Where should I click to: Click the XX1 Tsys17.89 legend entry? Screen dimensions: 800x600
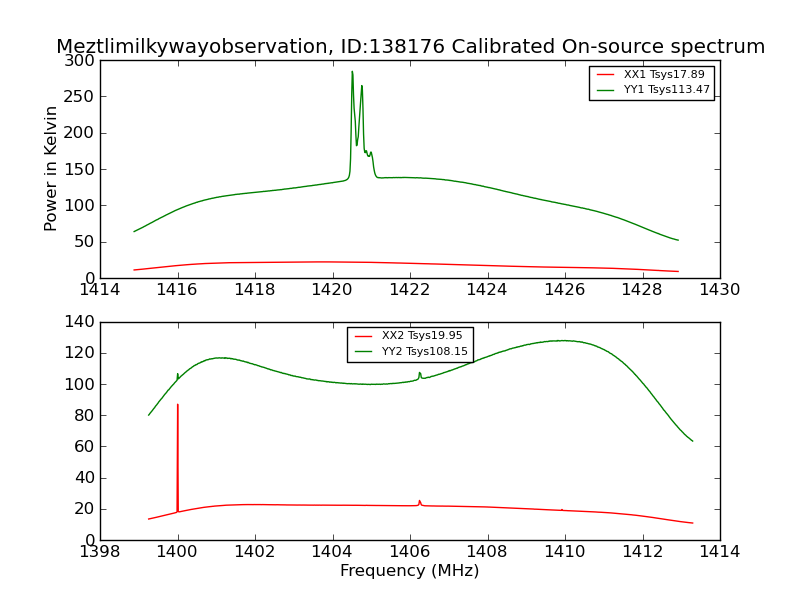pos(651,74)
